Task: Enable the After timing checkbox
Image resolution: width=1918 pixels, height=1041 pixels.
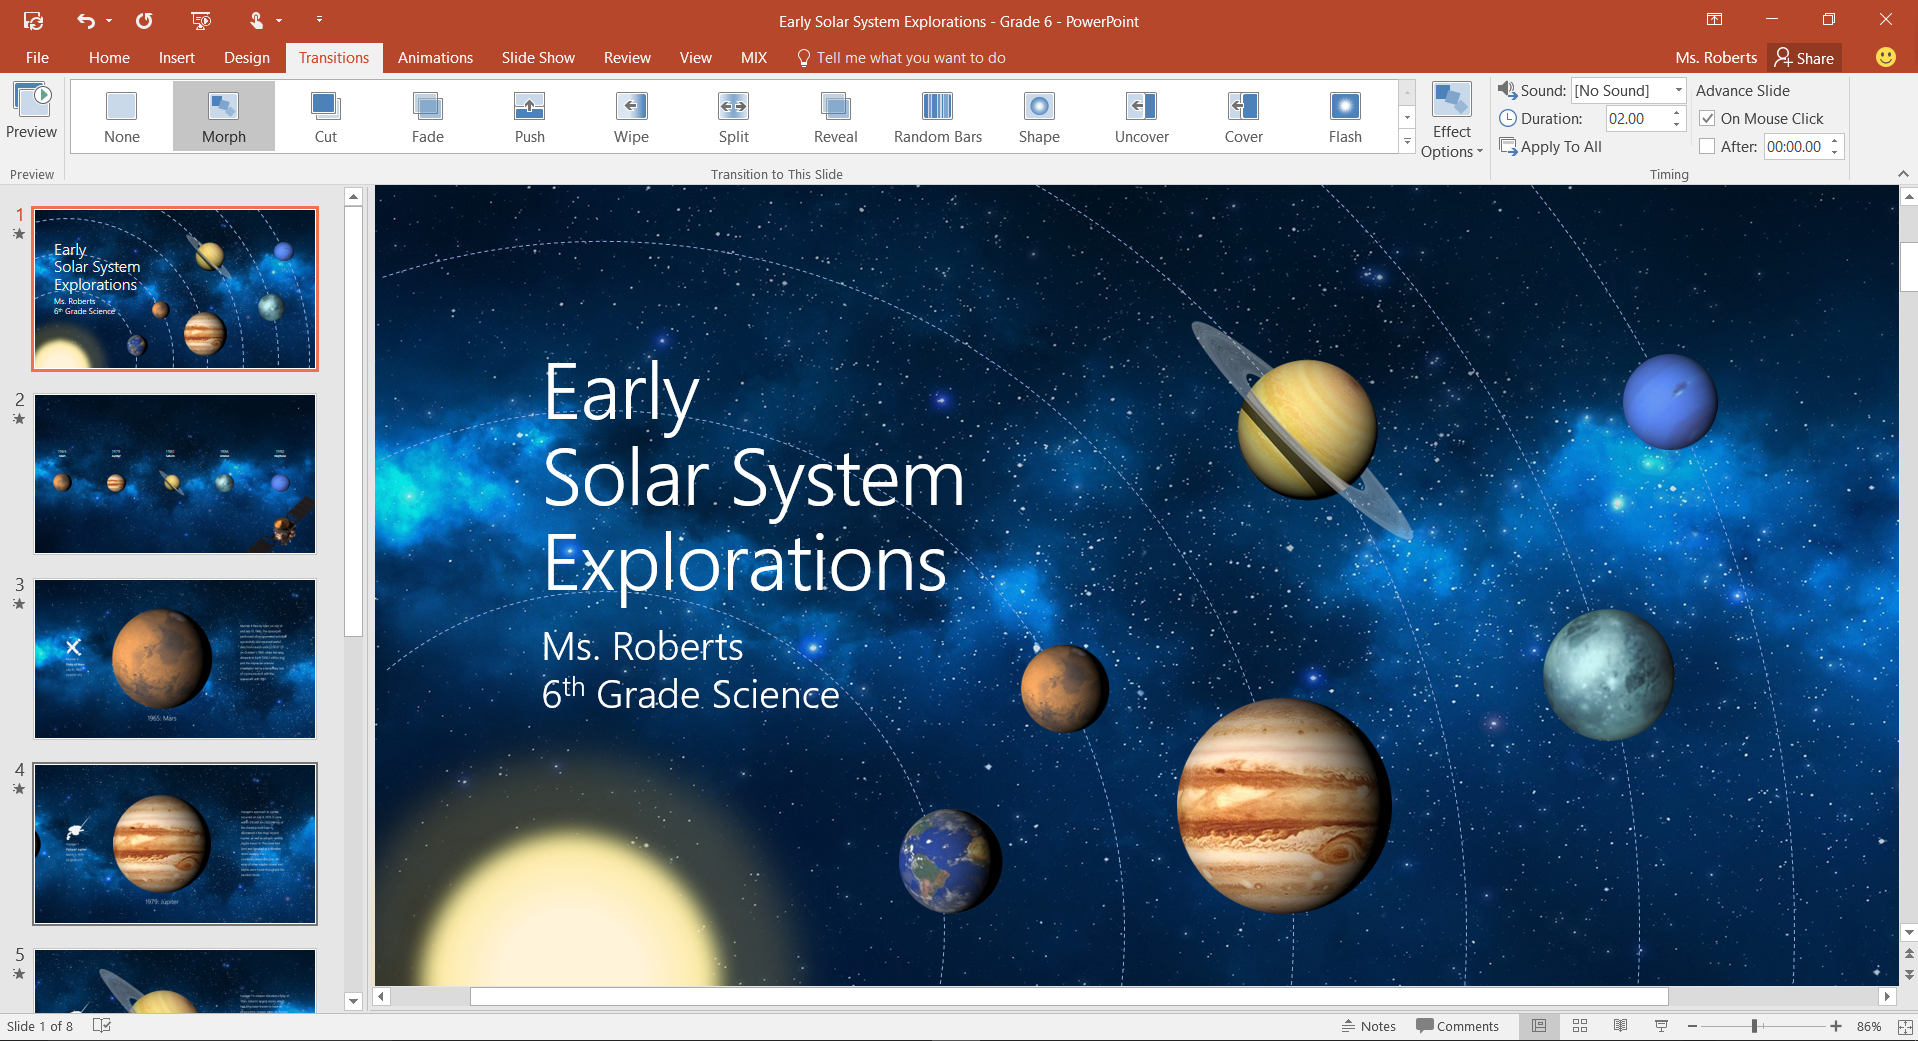Action: [1708, 147]
